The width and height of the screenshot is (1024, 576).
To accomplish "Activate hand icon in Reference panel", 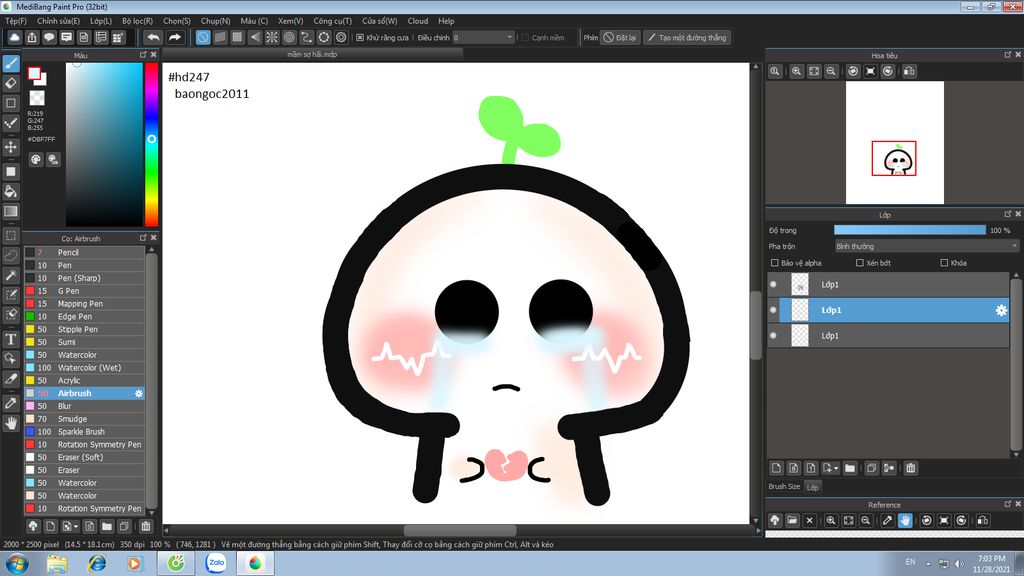I will point(904,520).
